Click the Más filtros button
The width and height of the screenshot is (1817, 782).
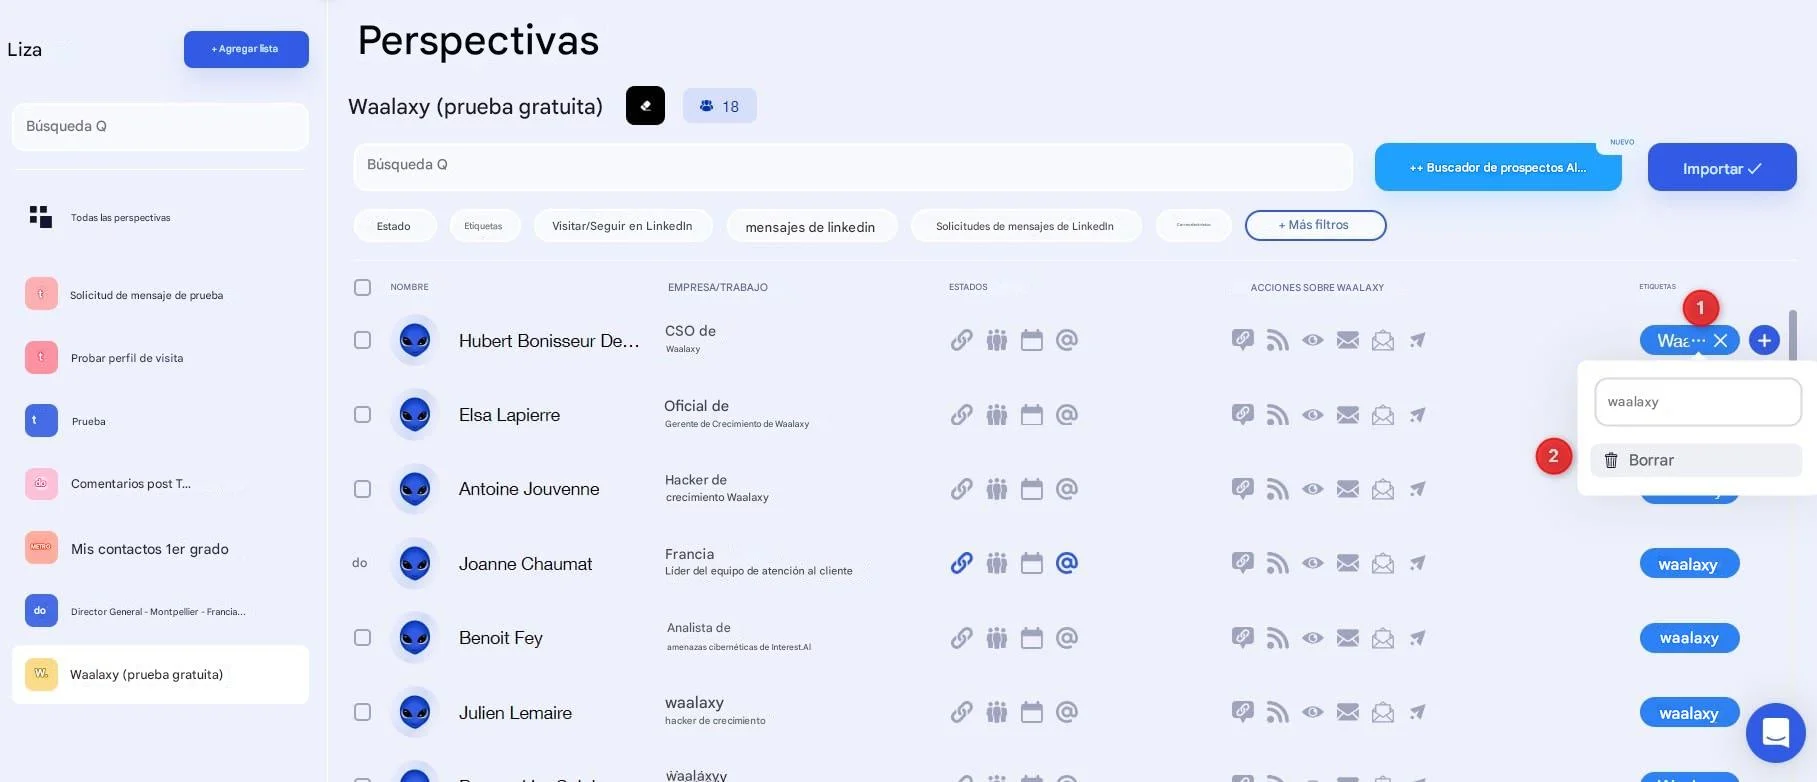pyautogui.click(x=1315, y=225)
